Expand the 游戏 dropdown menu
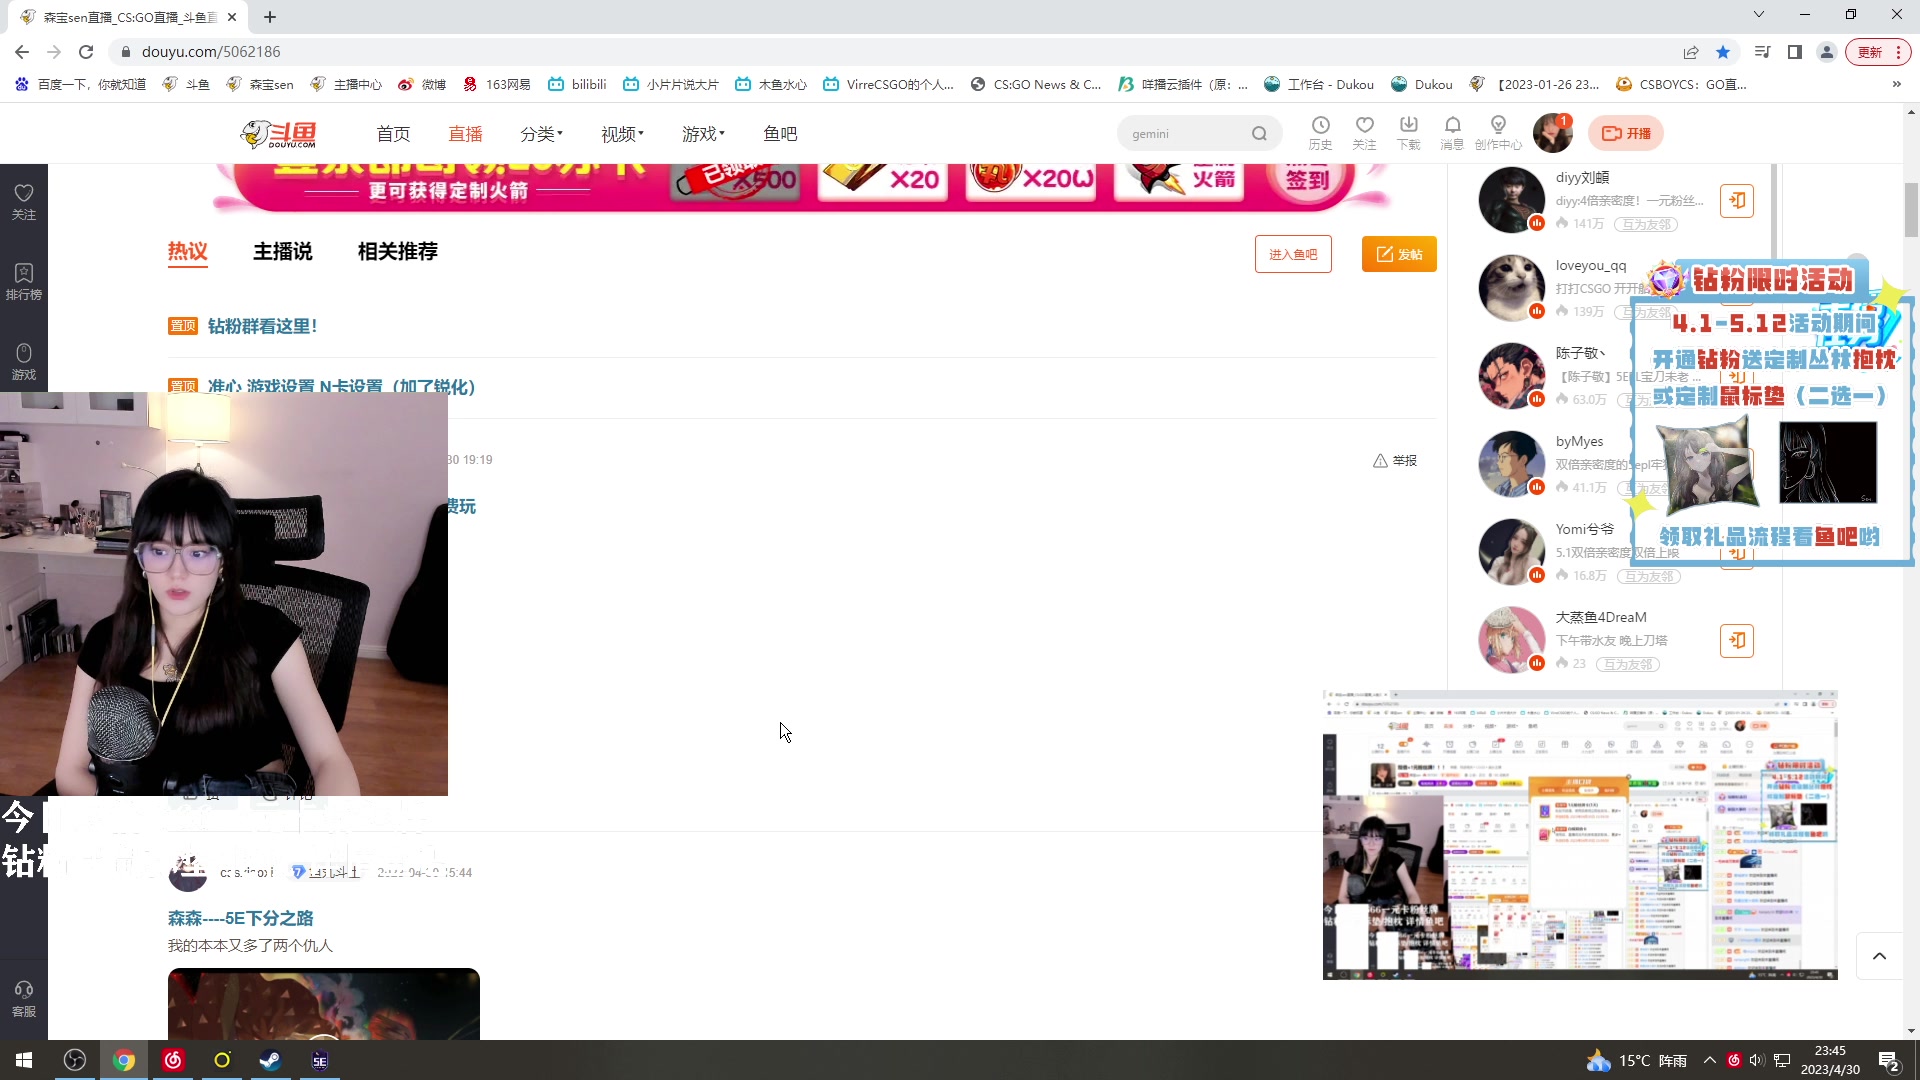The width and height of the screenshot is (1920, 1080). pyautogui.click(x=703, y=134)
